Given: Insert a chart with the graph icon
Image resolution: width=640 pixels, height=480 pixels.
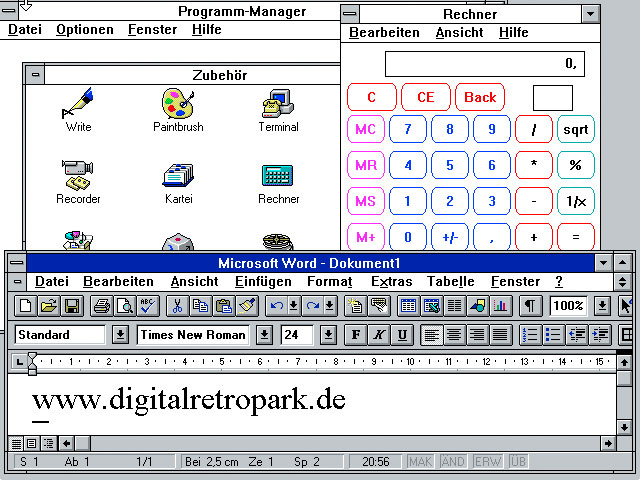Looking at the screenshot, I should pyautogui.click(x=500, y=306).
